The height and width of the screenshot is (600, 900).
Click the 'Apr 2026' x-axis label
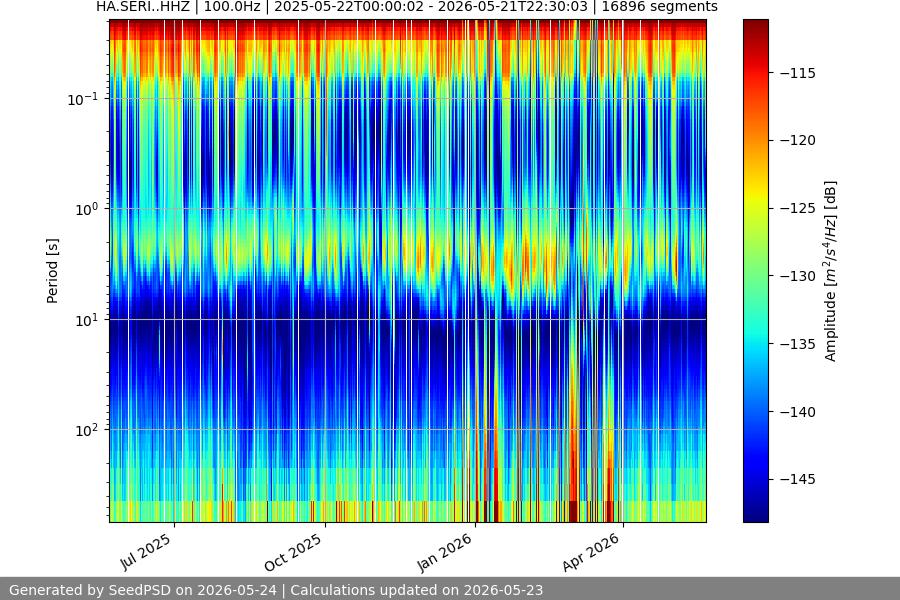point(591,552)
